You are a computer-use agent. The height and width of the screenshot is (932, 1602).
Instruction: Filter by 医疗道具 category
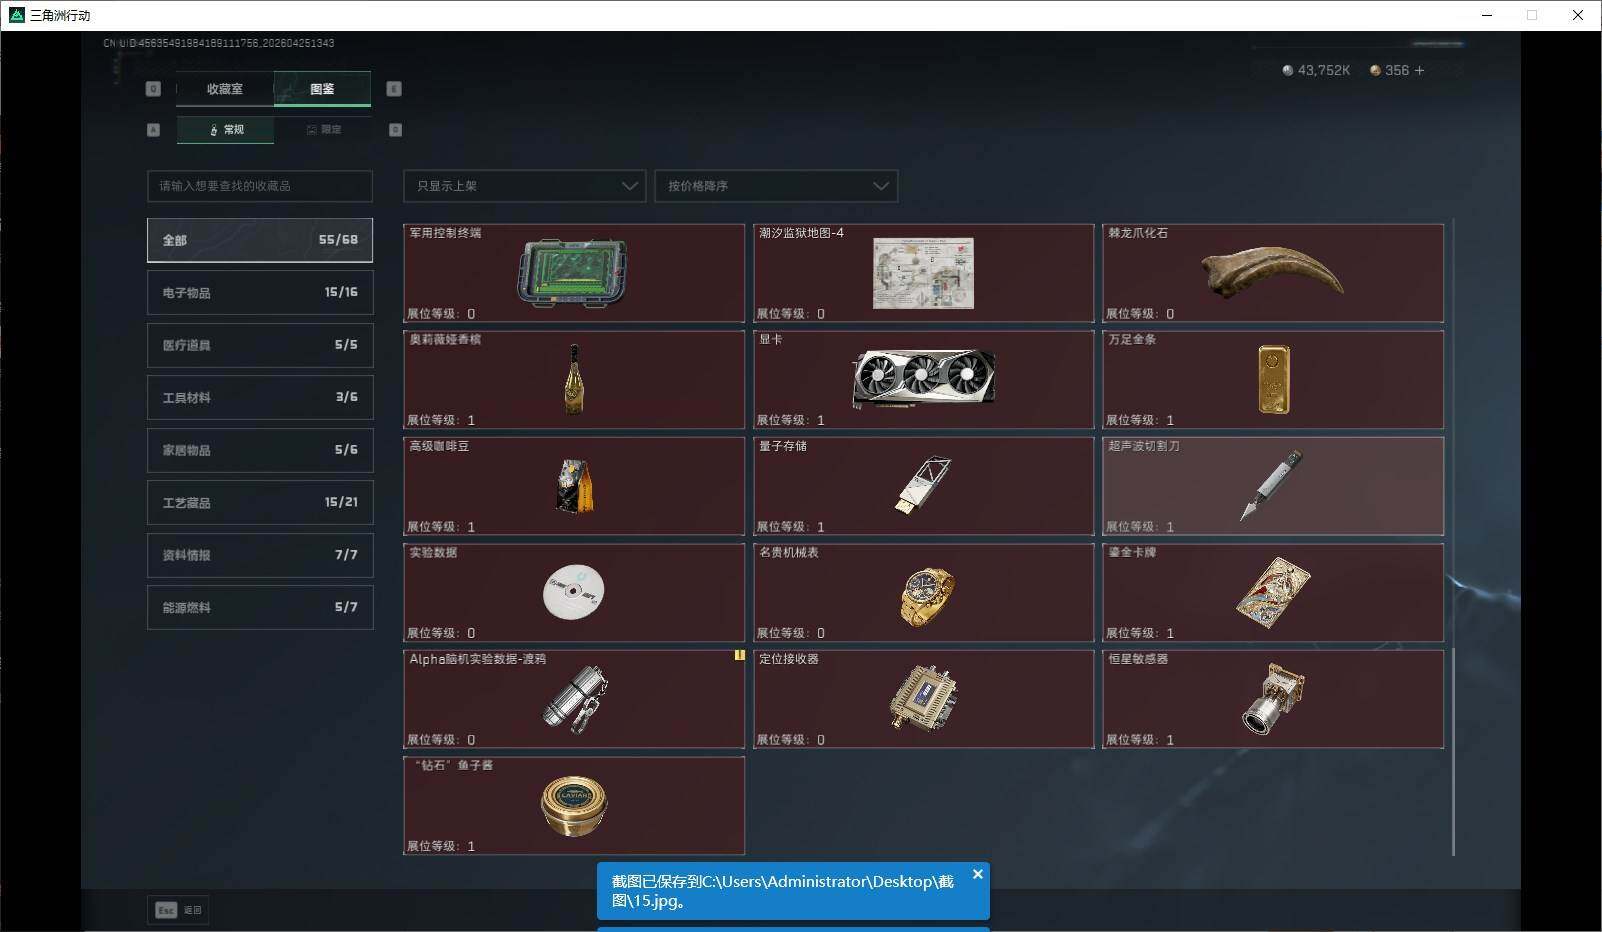pyautogui.click(x=260, y=345)
